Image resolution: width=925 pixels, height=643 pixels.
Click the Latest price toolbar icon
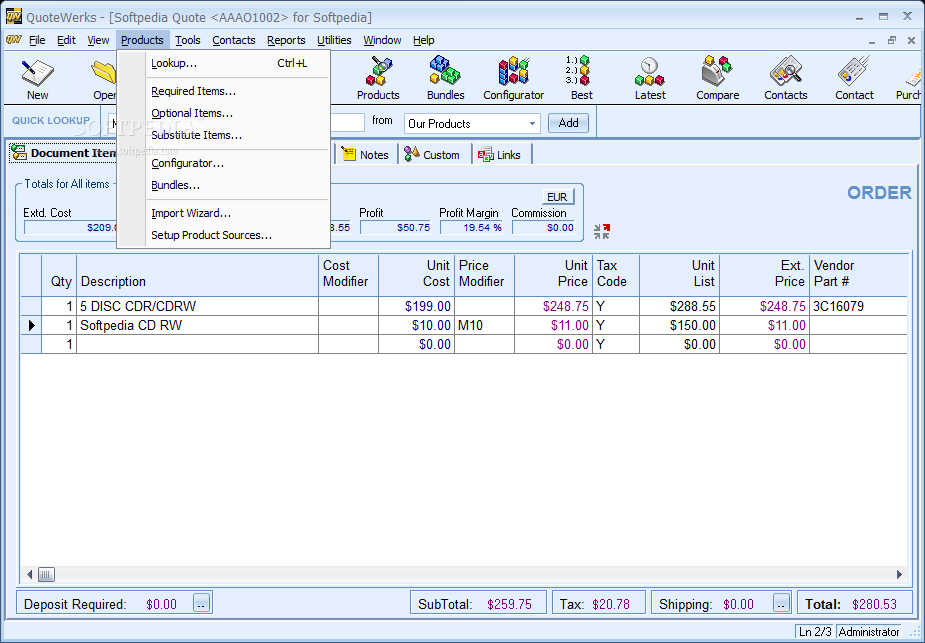(650, 78)
